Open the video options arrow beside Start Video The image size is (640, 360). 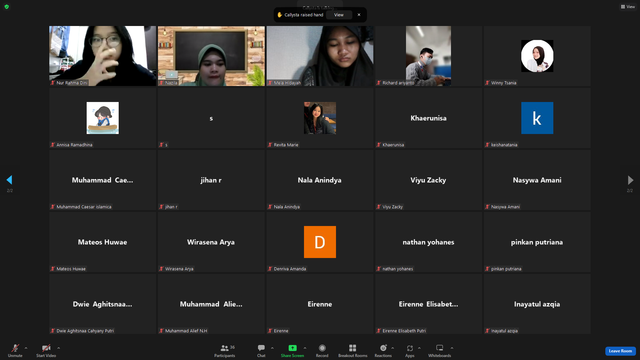(x=58, y=348)
